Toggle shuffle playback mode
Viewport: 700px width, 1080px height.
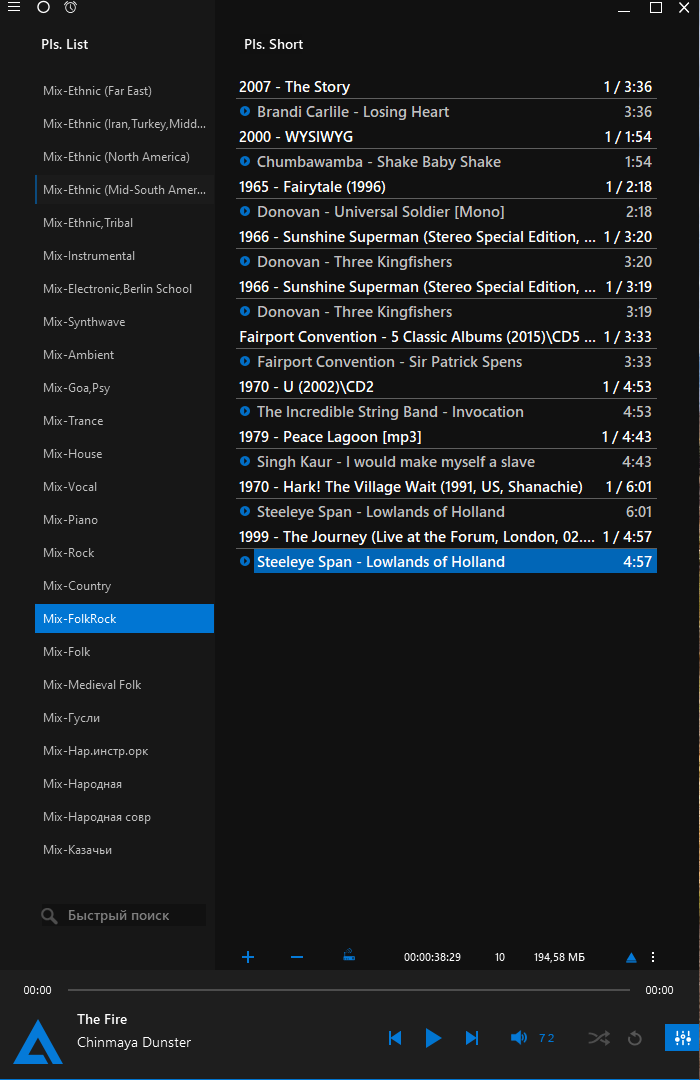coord(598,1038)
